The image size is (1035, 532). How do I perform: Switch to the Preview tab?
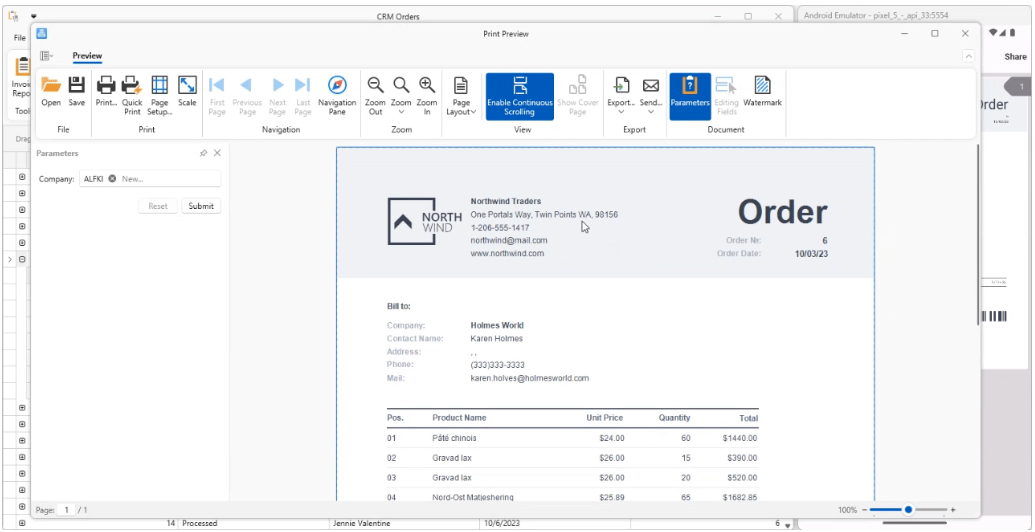87,56
